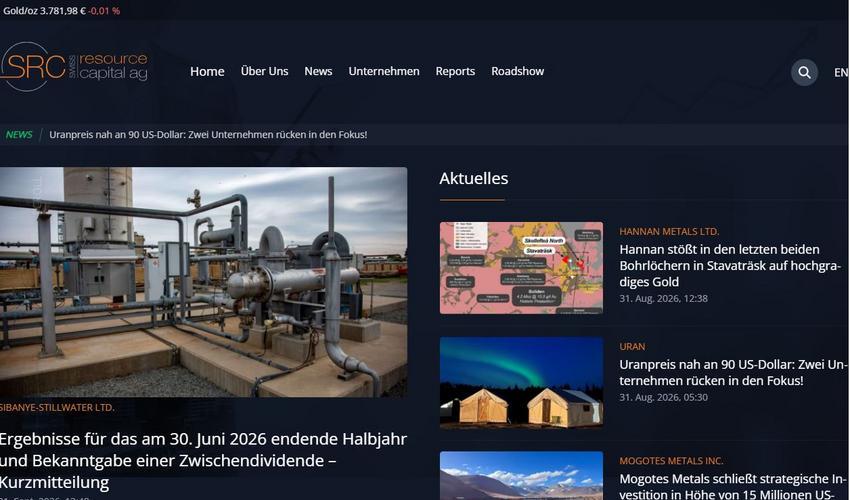Click the HANNAN METALS LTD. label
Viewport: 850px width, 500px height.
pos(669,232)
